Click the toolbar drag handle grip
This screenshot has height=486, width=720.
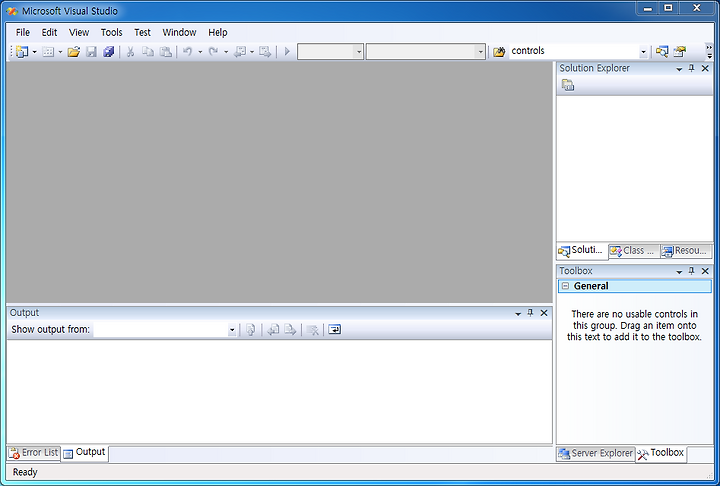pos(11,51)
